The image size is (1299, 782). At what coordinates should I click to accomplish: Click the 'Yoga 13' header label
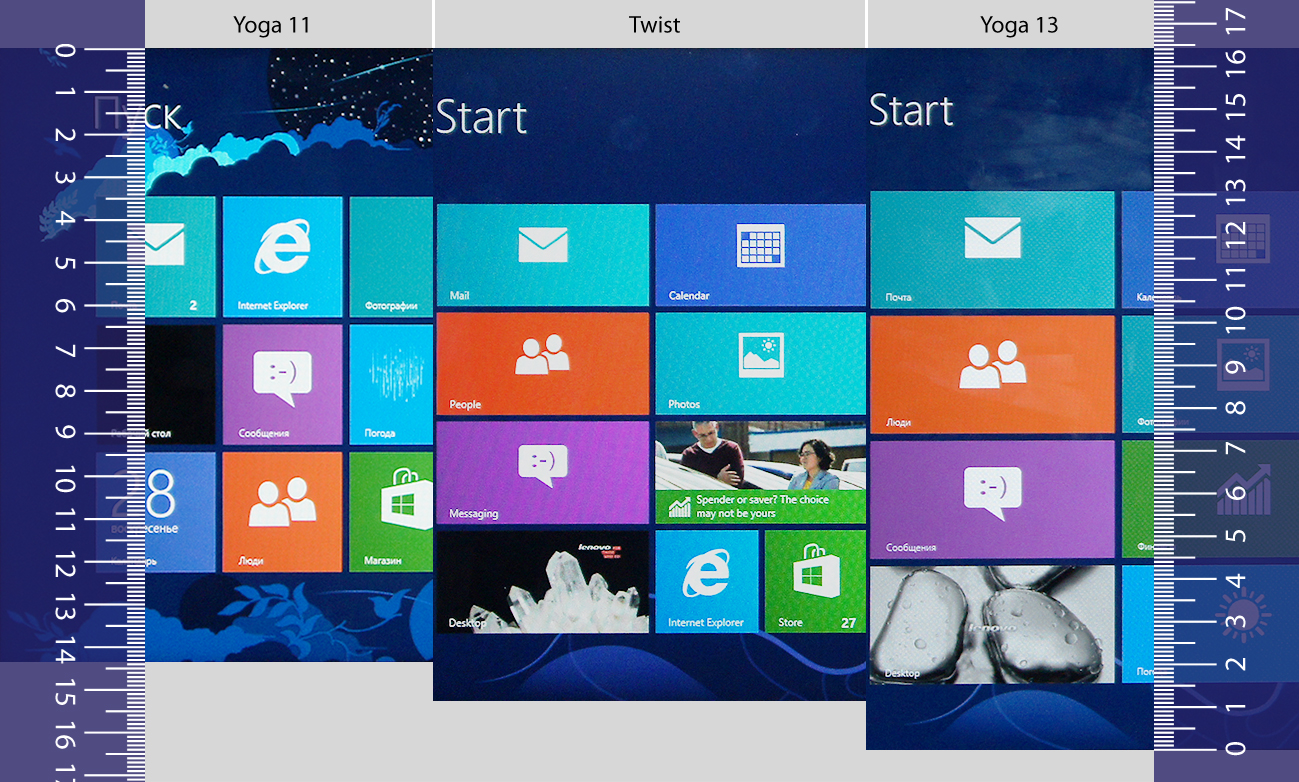tap(1019, 25)
